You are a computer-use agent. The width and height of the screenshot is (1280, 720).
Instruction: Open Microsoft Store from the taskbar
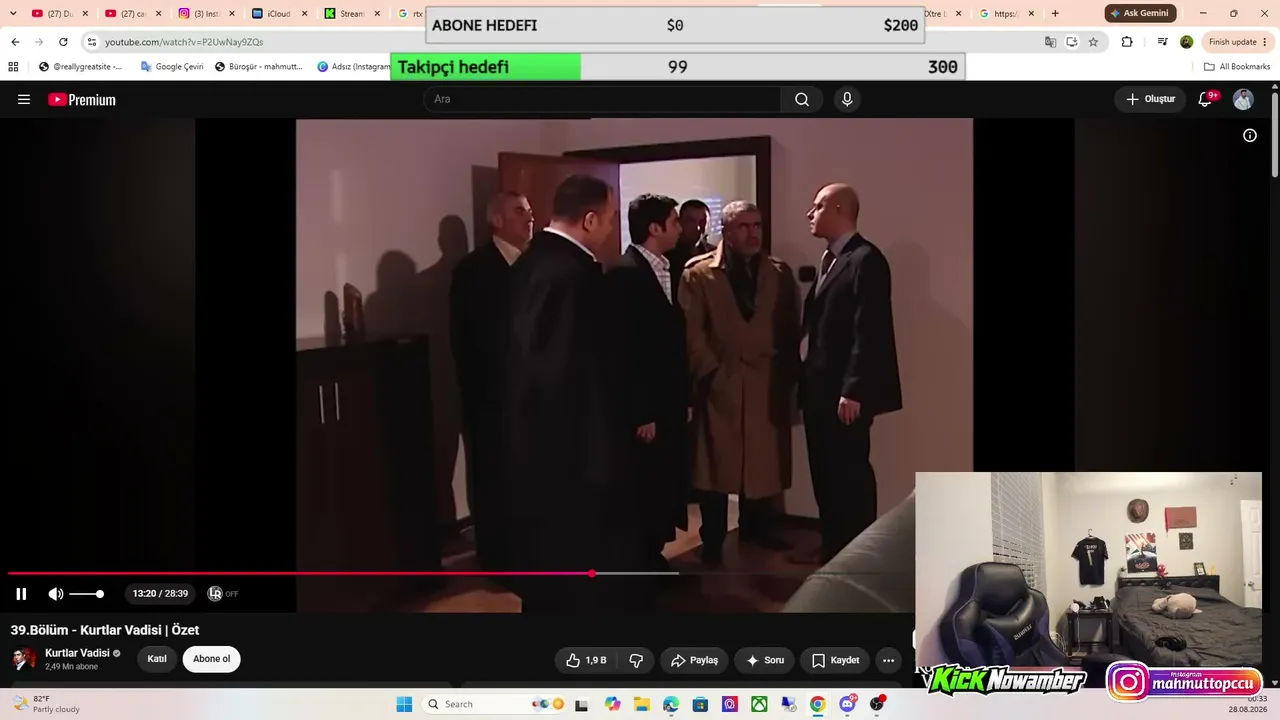point(700,704)
